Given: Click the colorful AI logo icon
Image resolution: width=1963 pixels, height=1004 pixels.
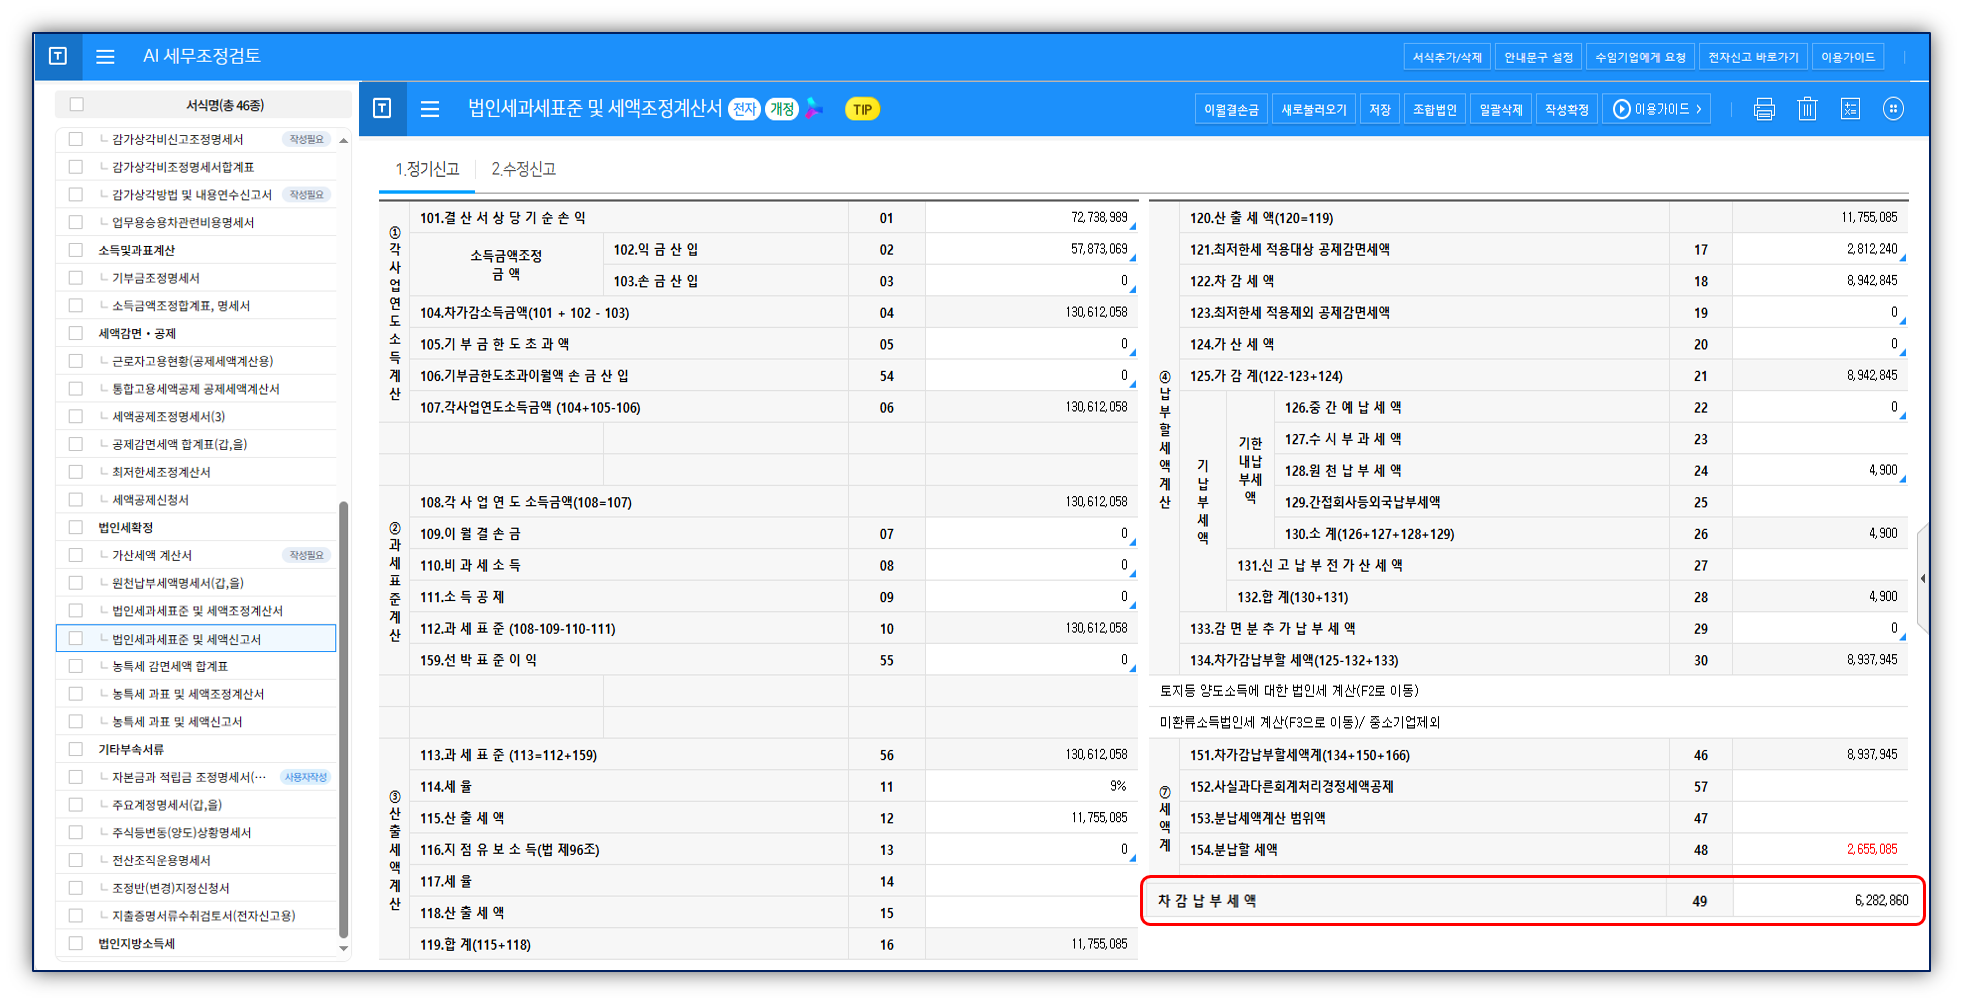Looking at the screenshot, I should click(x=815, y=109).
